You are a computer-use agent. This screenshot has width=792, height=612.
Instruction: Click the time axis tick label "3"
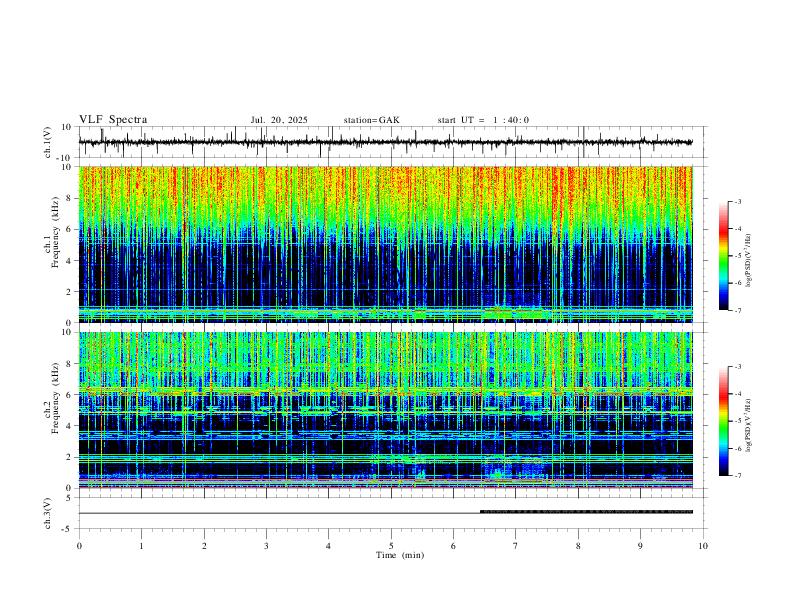pos(266,546)
